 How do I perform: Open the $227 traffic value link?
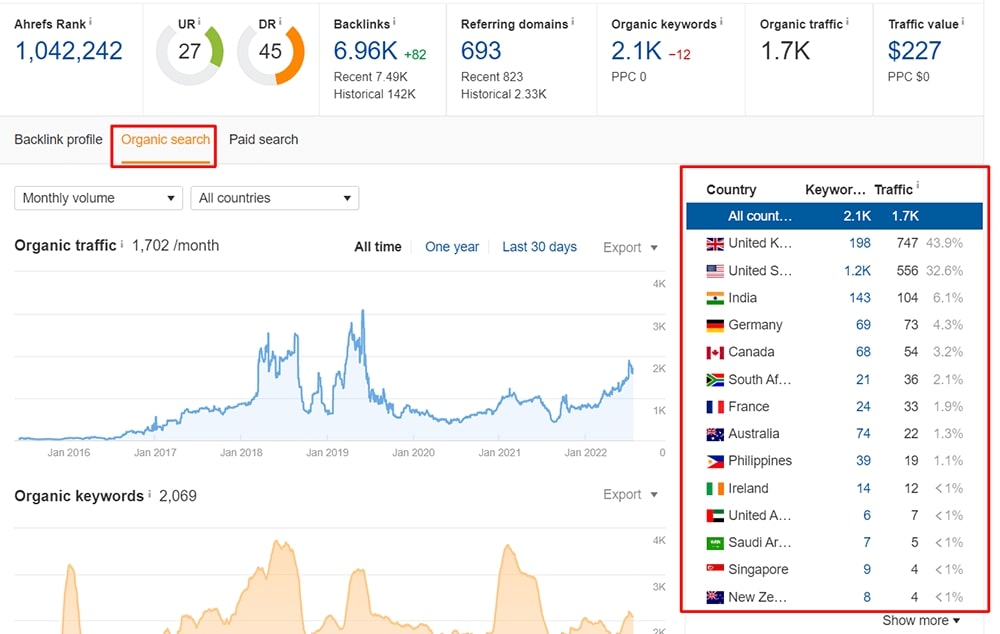click(x=914, y=50)
